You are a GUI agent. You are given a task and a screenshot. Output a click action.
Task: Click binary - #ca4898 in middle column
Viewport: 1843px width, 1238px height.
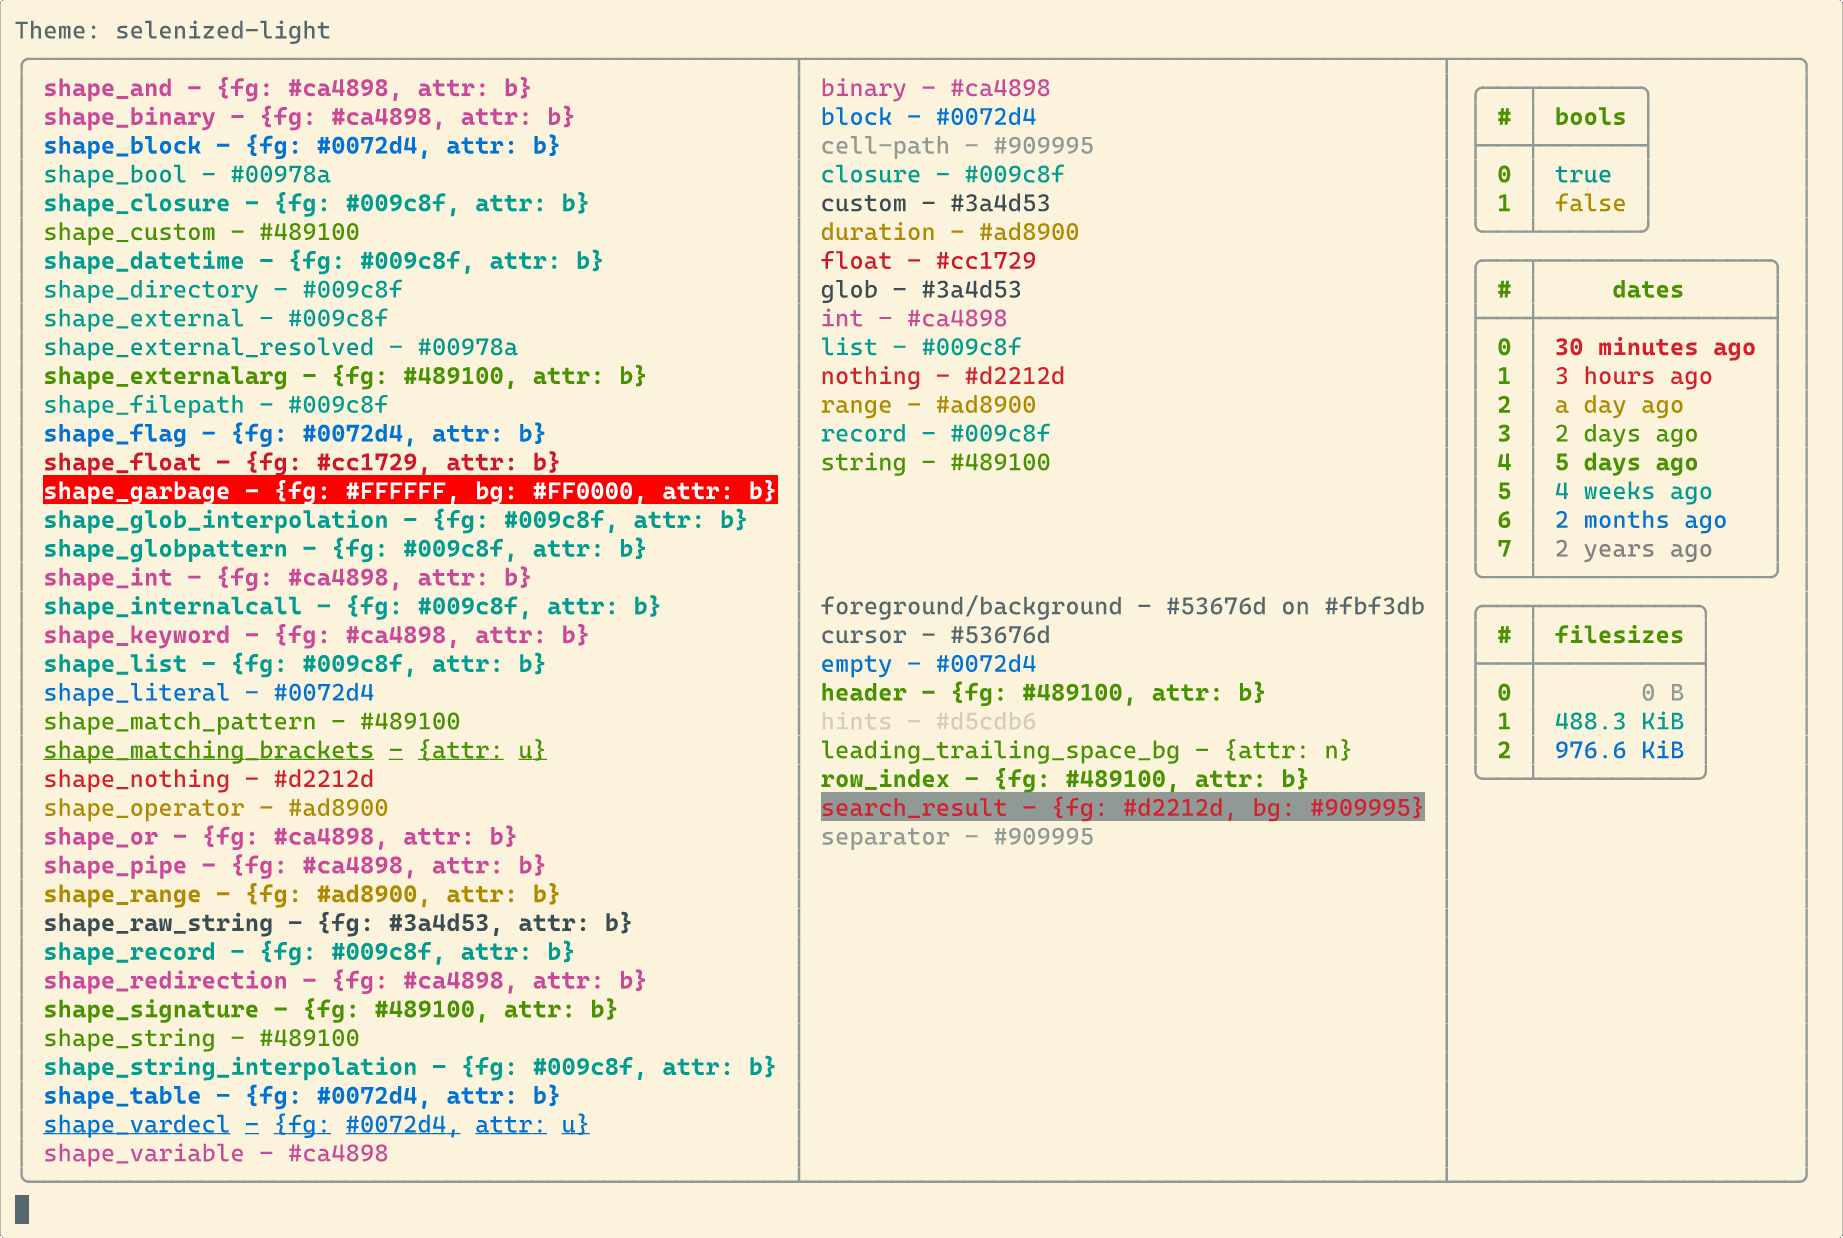(x=935, y=88)
